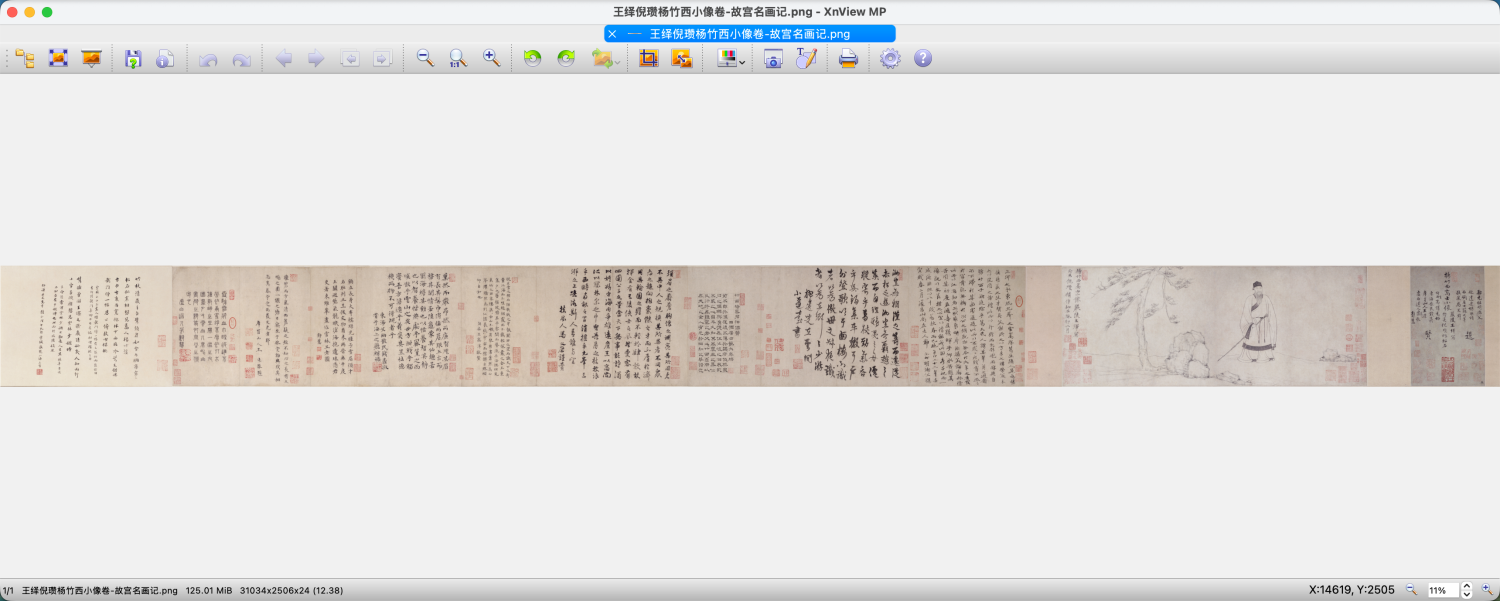Select the 王绎倪瓒杨竹西小像卷 image tab

pos(750,34)
